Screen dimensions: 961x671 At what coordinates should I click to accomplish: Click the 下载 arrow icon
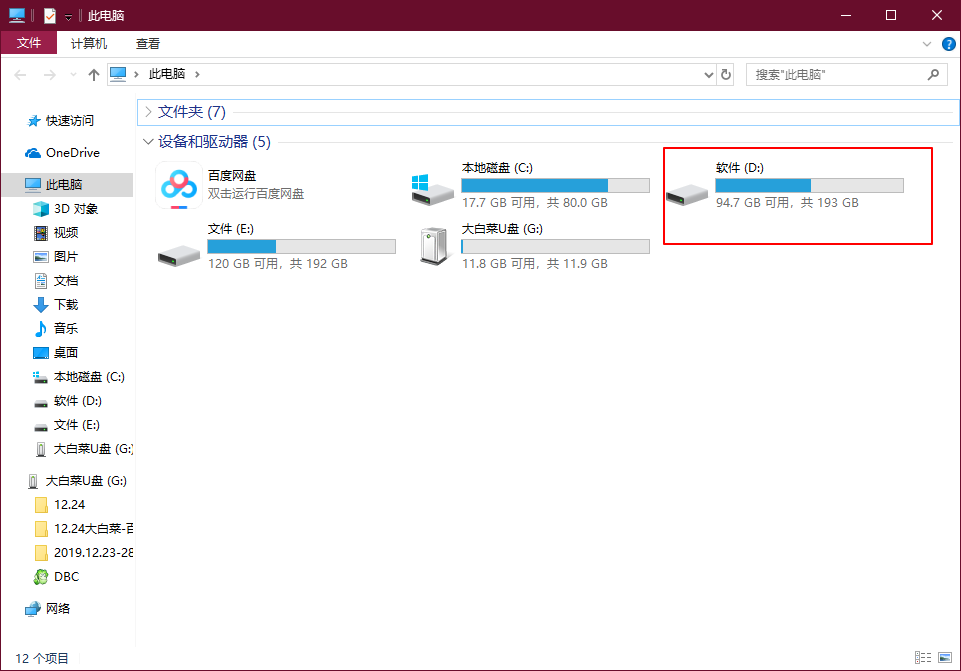[x=40, y=305]
